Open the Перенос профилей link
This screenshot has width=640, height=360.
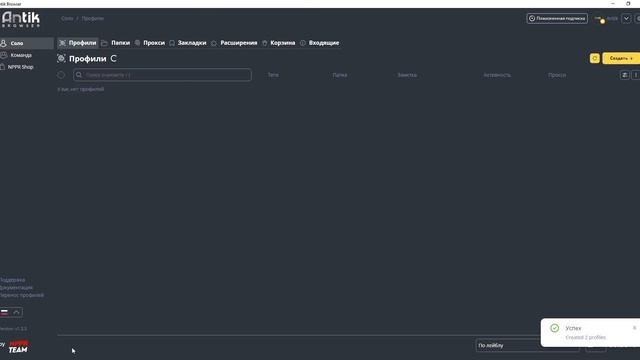(22, 295)
